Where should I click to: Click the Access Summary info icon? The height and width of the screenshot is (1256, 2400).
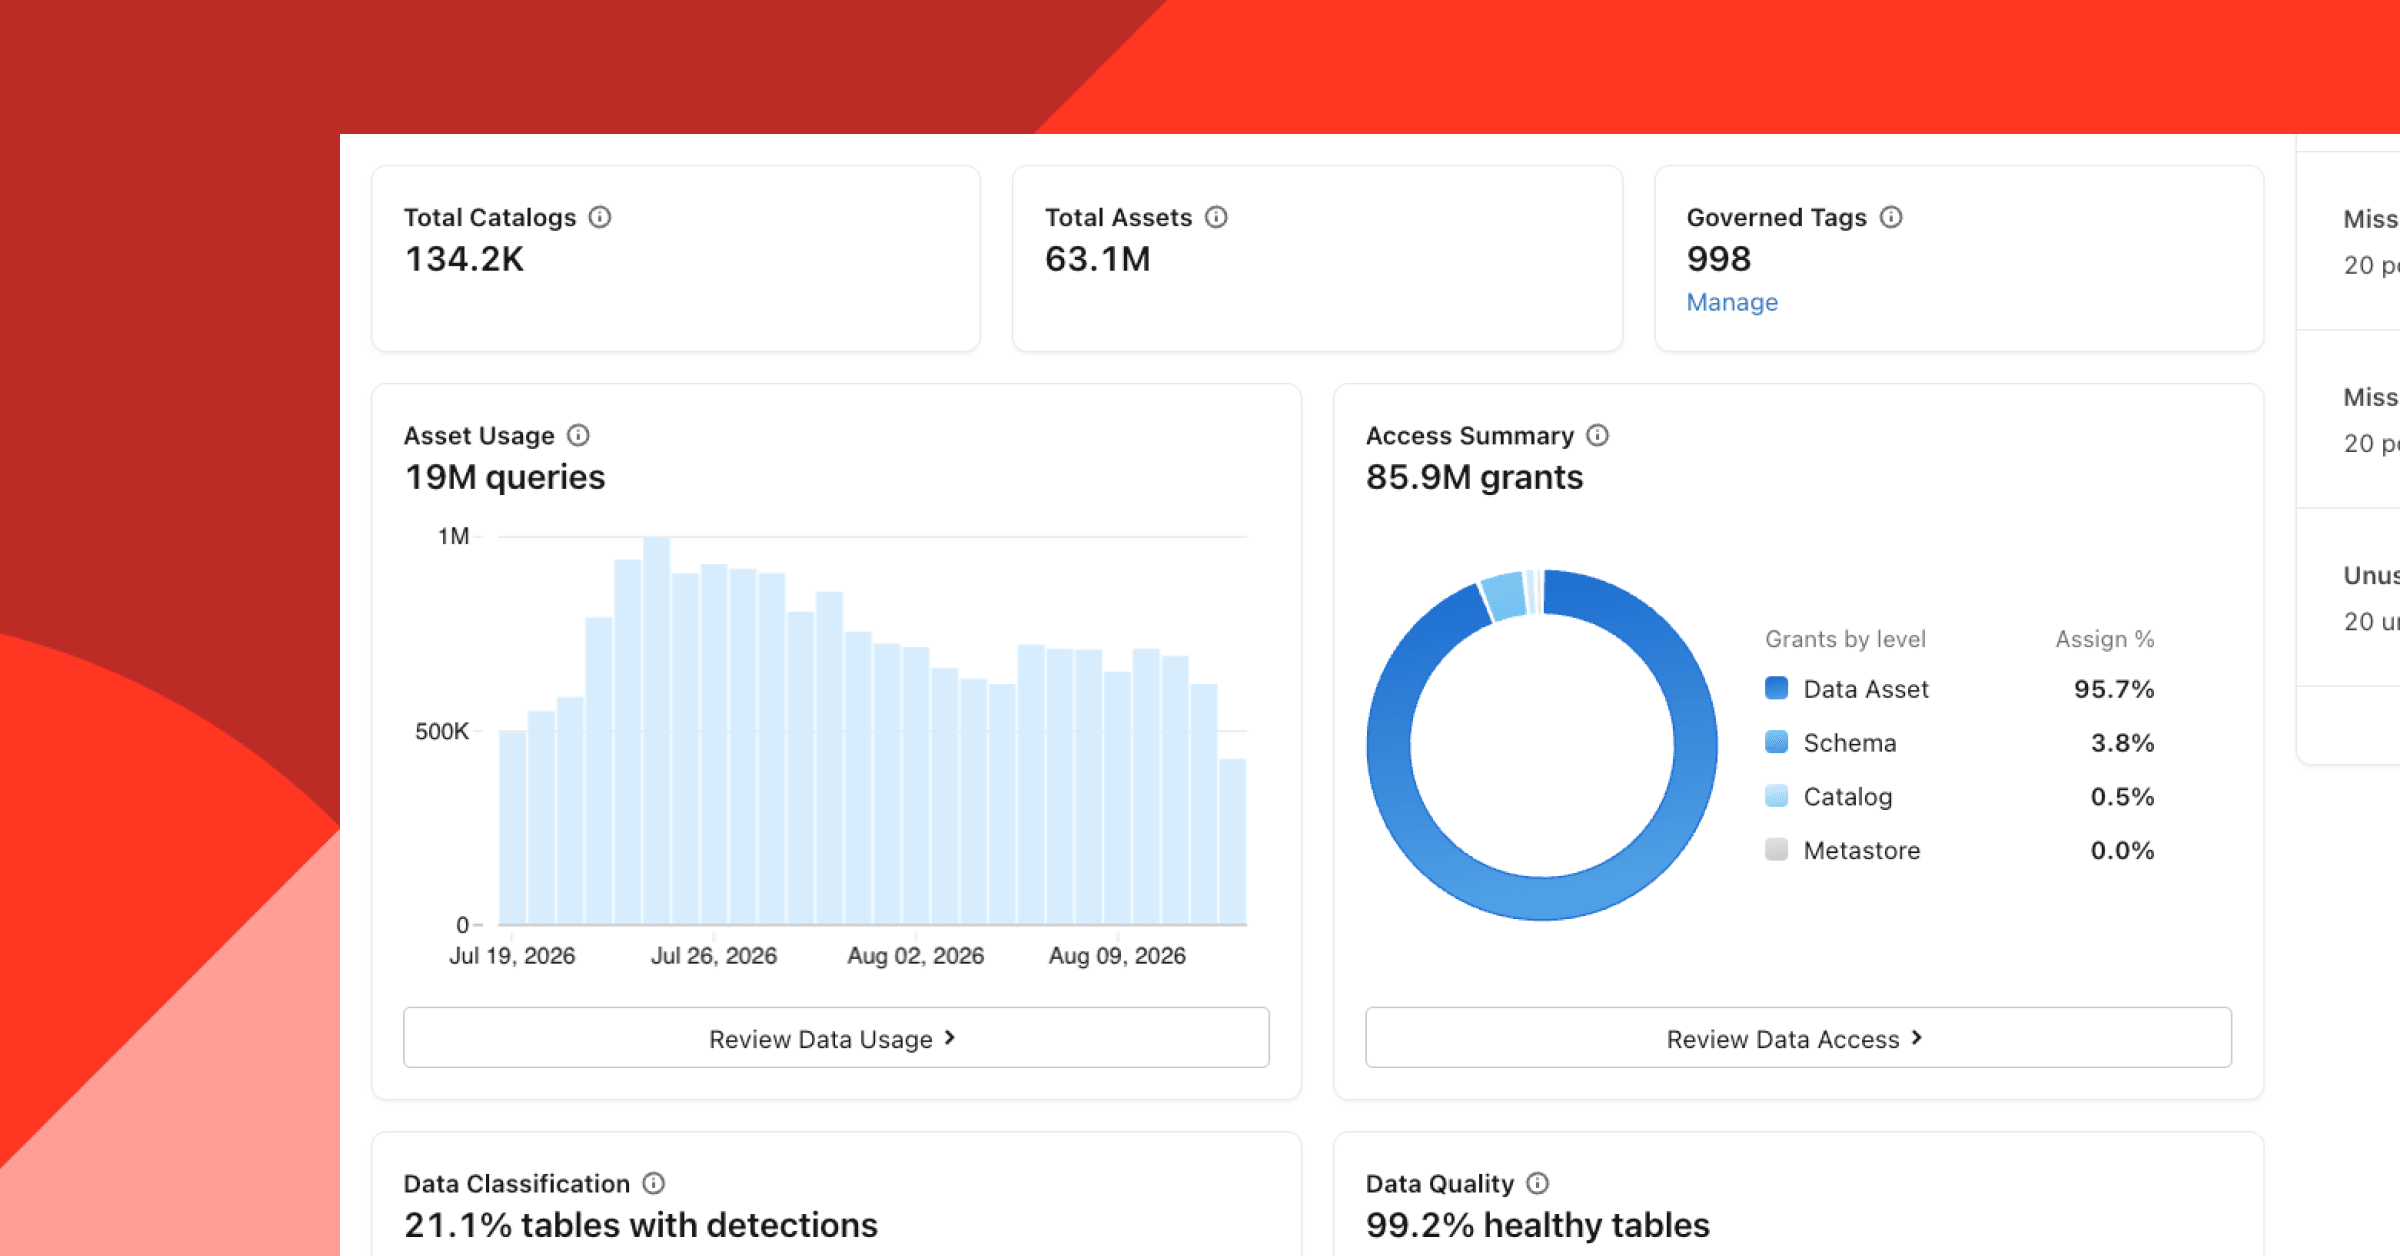click(1598, 435)
